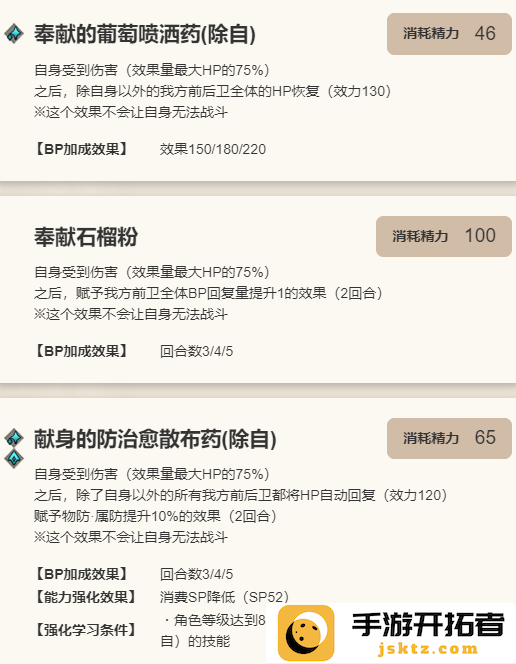This screenshot has height=664, width=516.
Task: Click the 赋予物防·属防提升10%的效果 line
Action: tap(155, 516)
